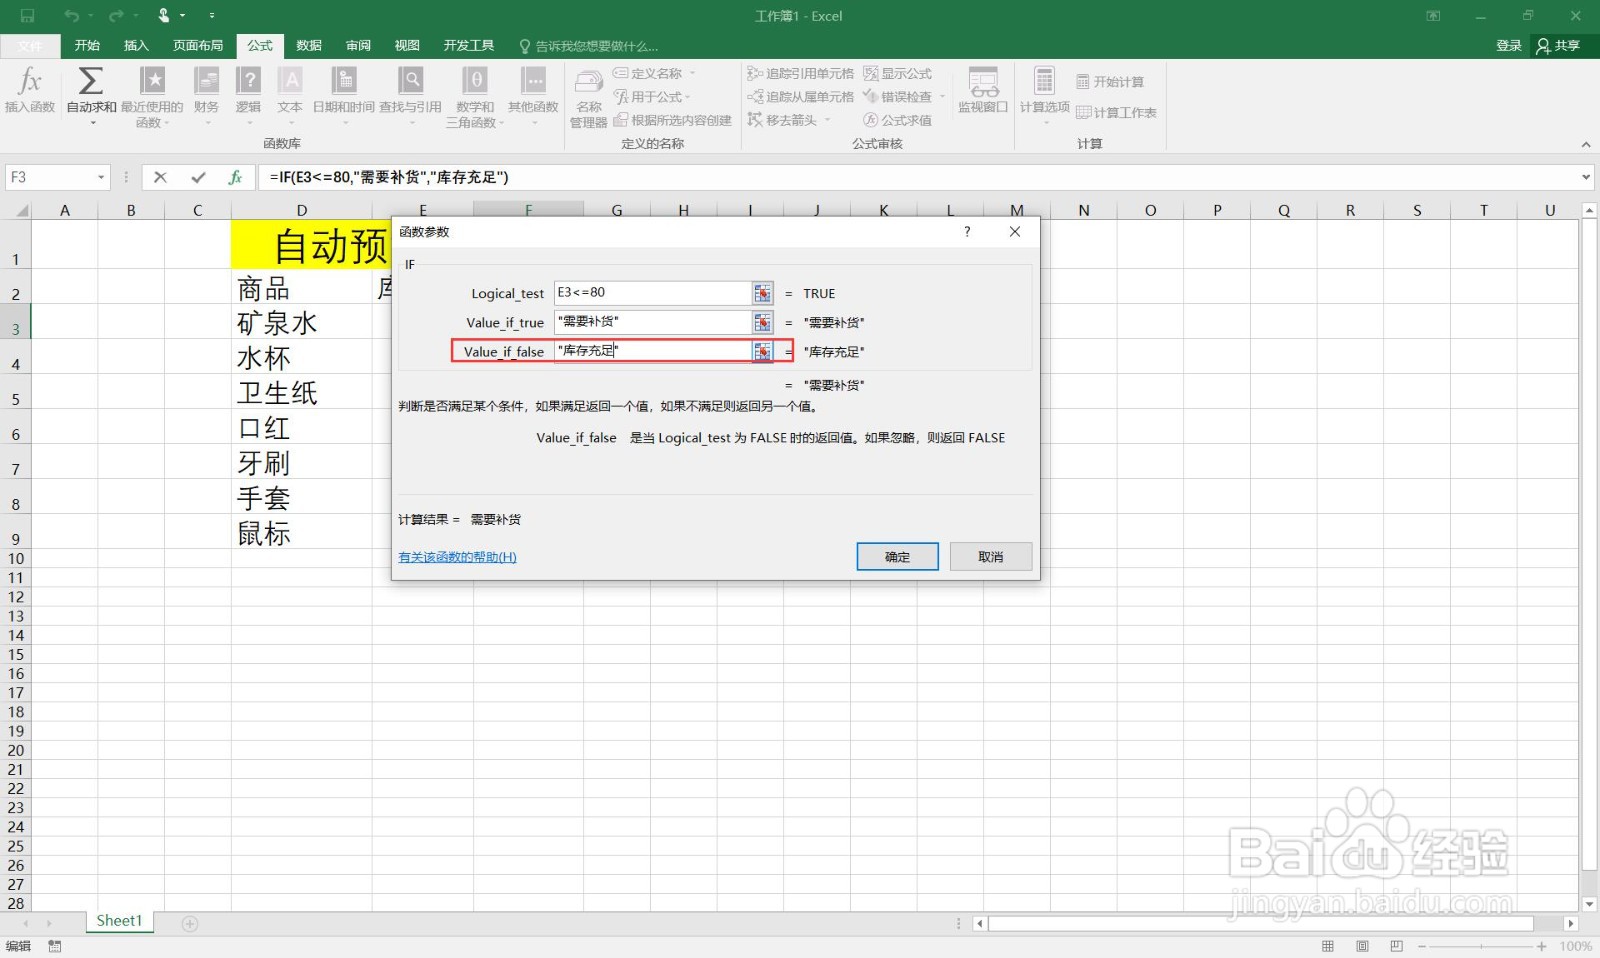Click the zoom slider in the status bar

click(1481, 946)
